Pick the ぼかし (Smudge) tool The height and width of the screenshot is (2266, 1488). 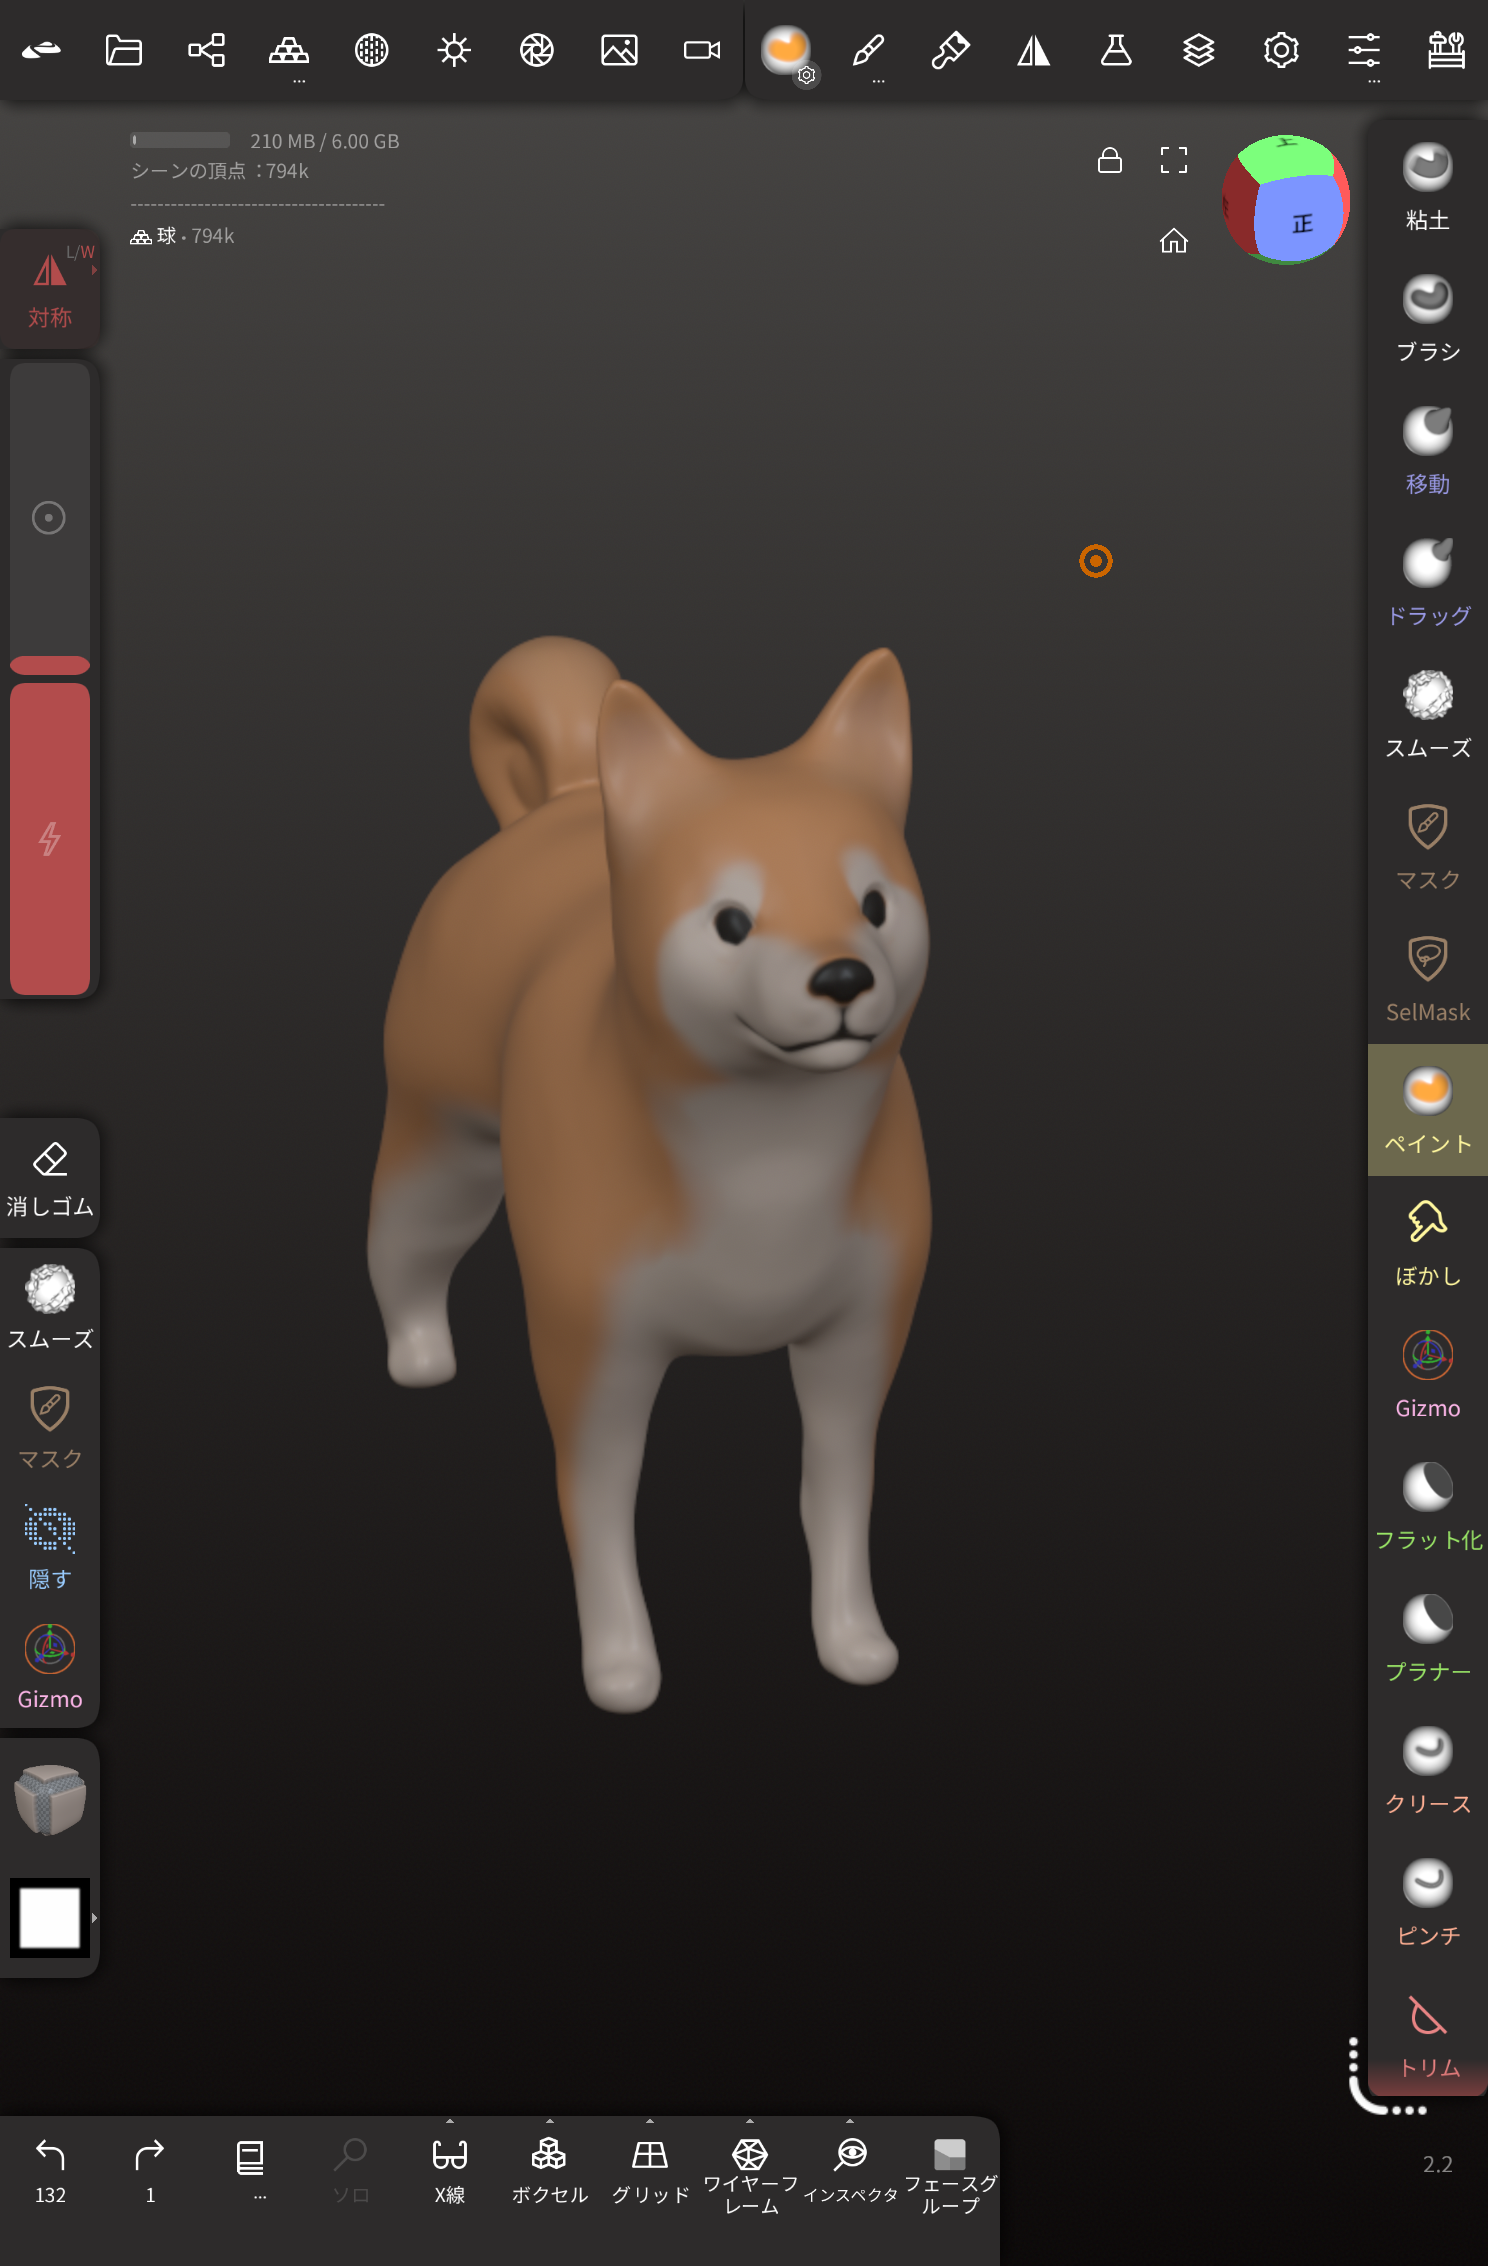click(x=1427, y=1242)
